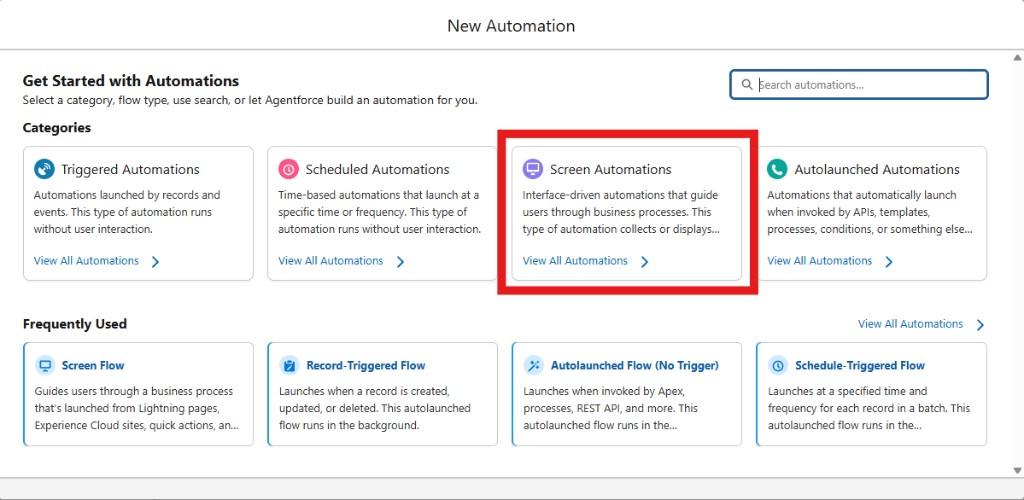Click the 'Frequently Used' section heading

click(74, 324)
